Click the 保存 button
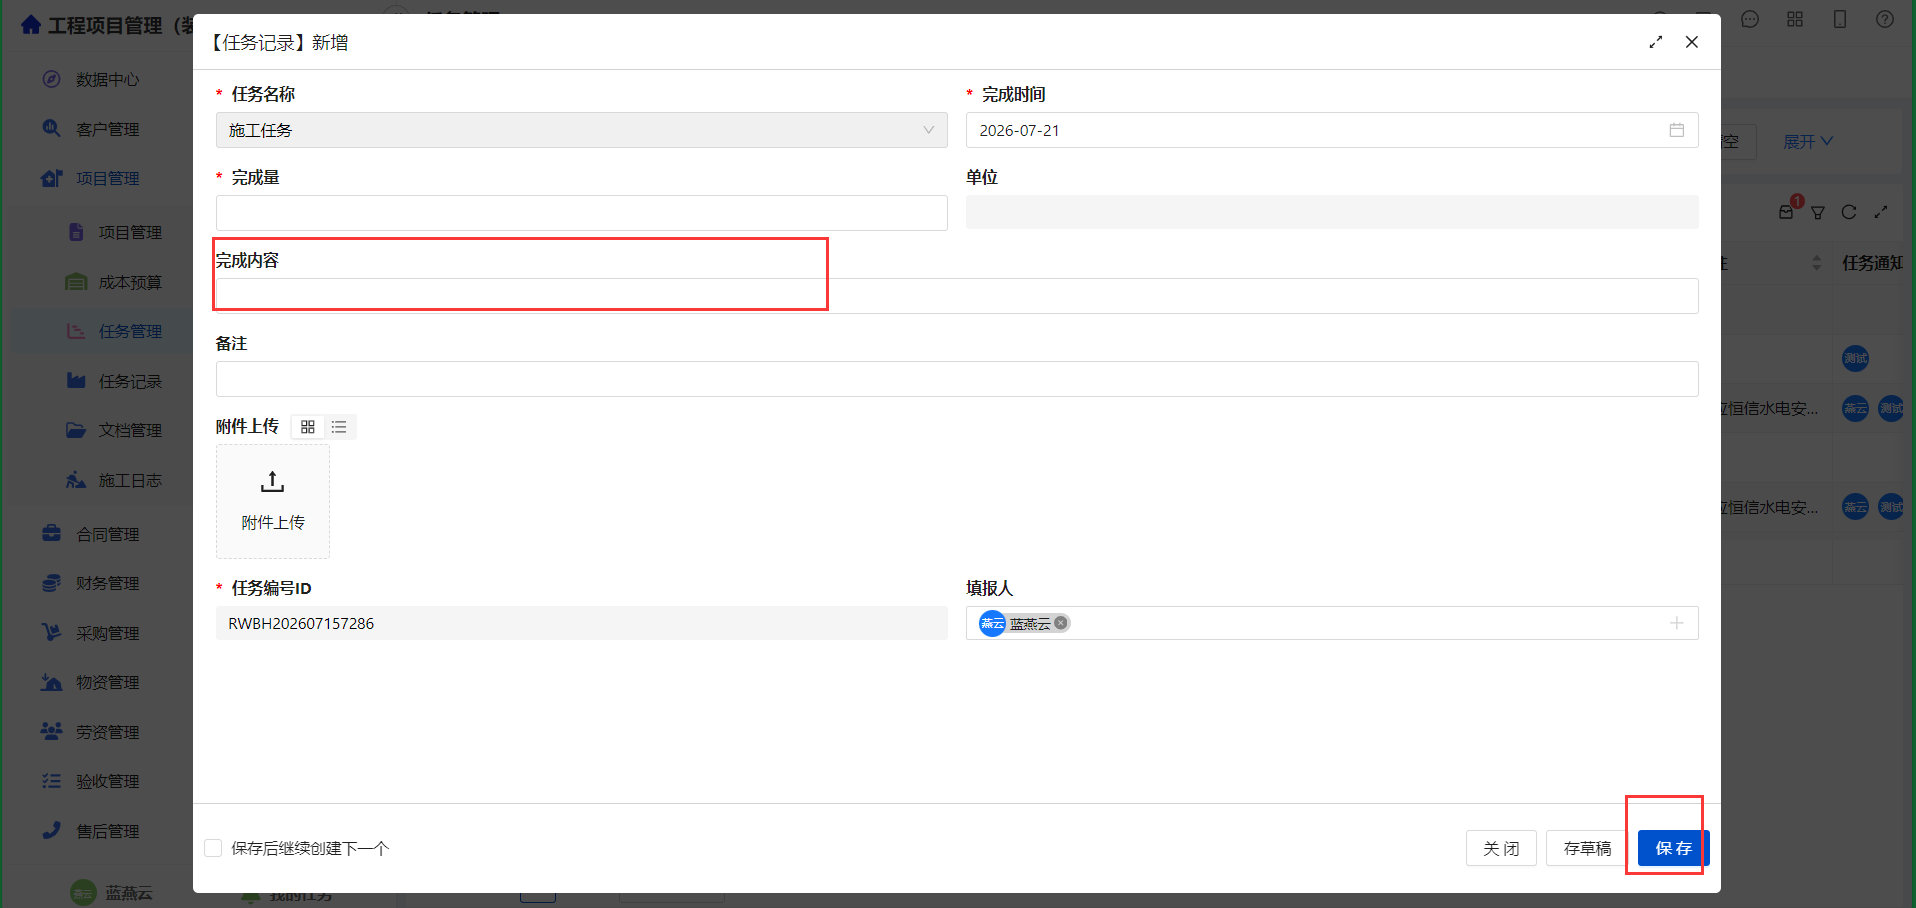The height and width of the screenshot is (908, 1916). click(x=1673, y=848)
